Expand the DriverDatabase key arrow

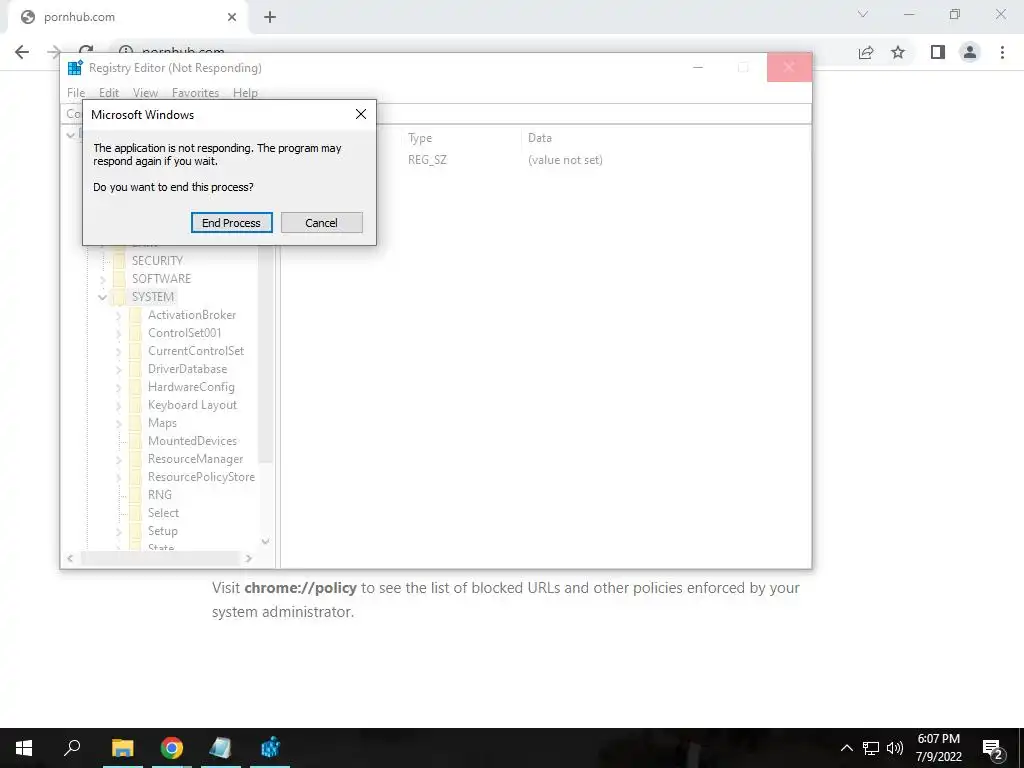tap(118, 370)
